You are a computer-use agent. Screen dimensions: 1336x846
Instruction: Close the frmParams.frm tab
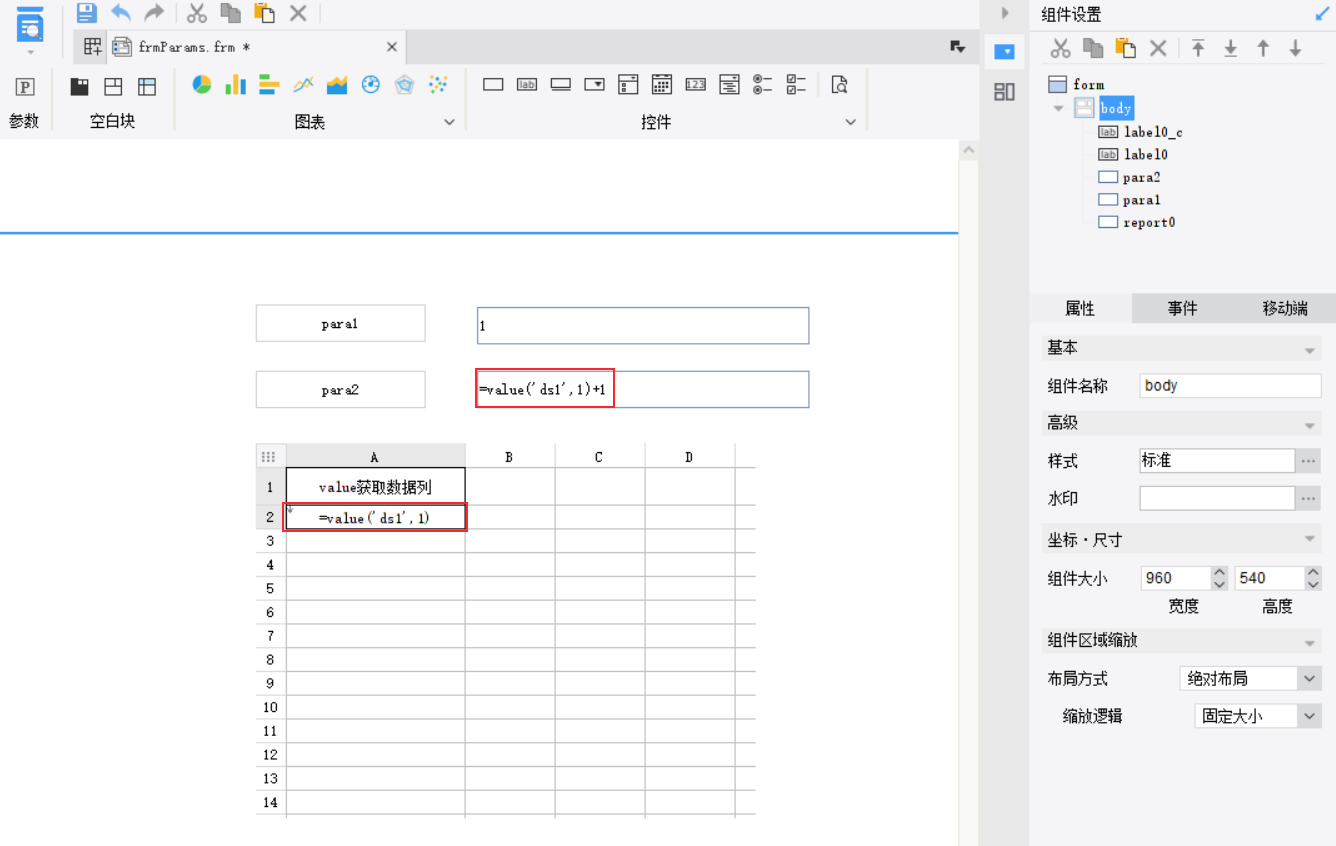pos(392,47)
